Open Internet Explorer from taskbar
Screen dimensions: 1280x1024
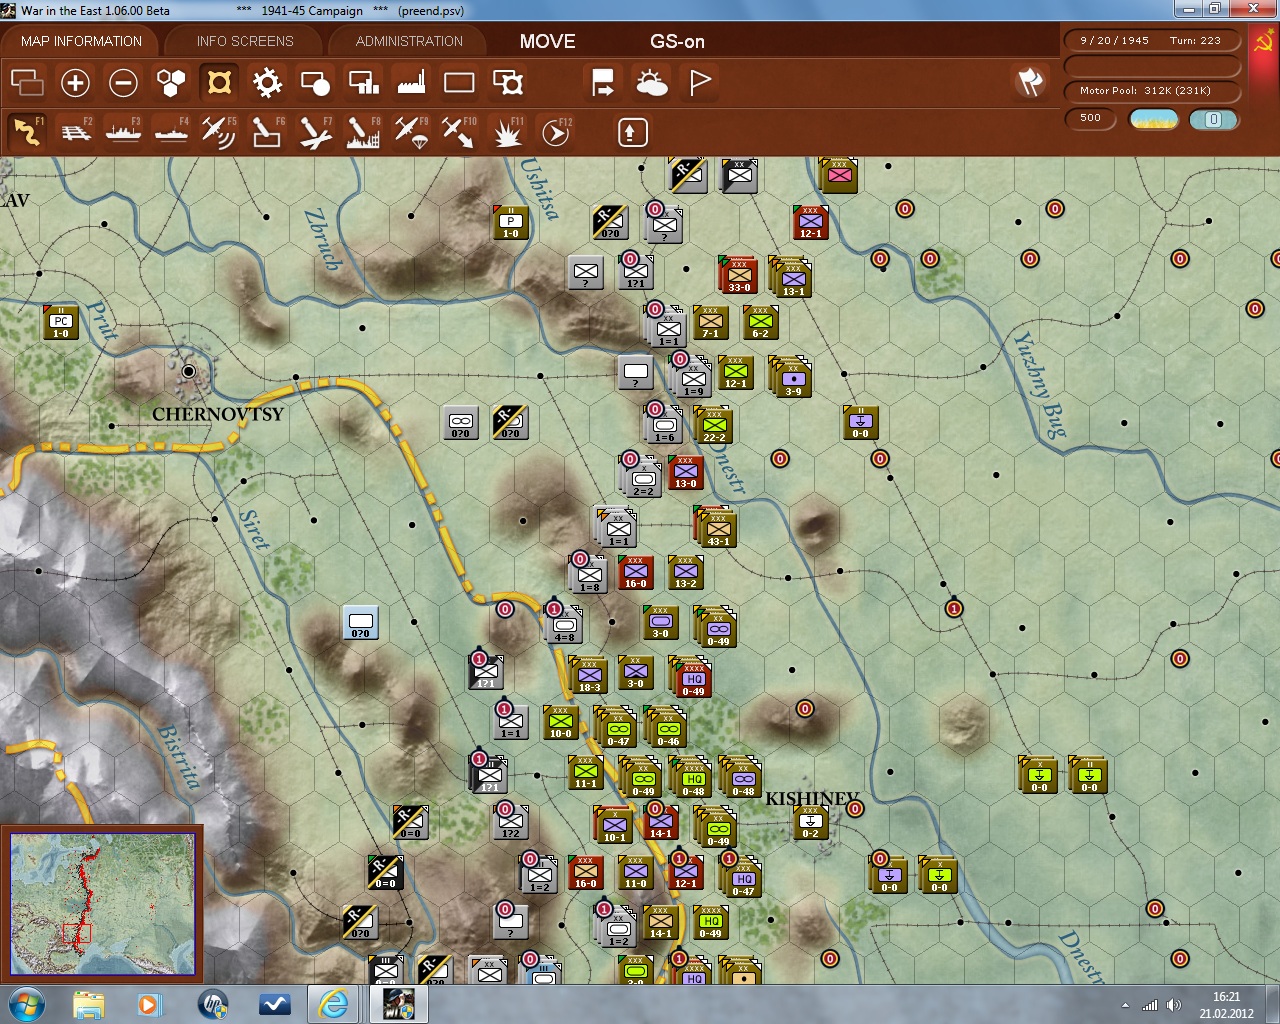click(333, 1004)
